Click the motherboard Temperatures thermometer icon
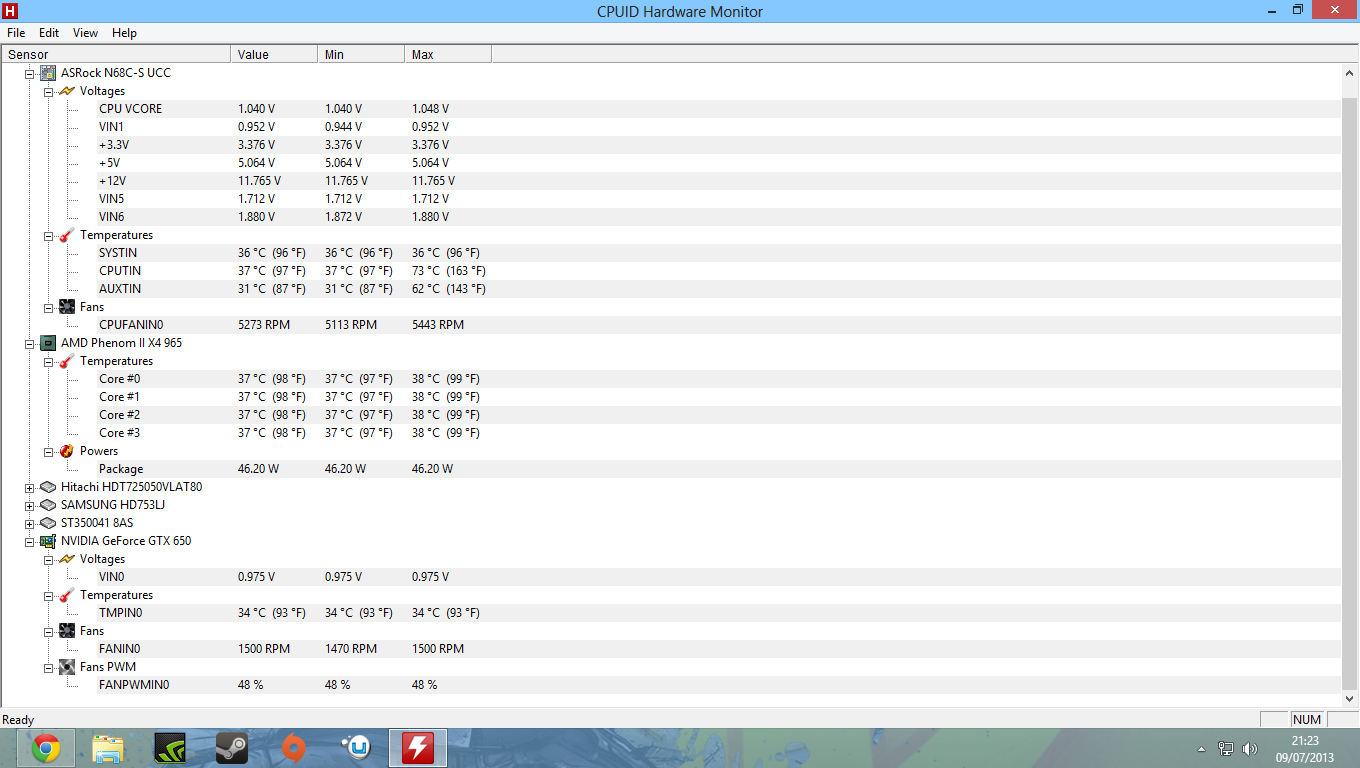1360x768 pixels. 67,235
